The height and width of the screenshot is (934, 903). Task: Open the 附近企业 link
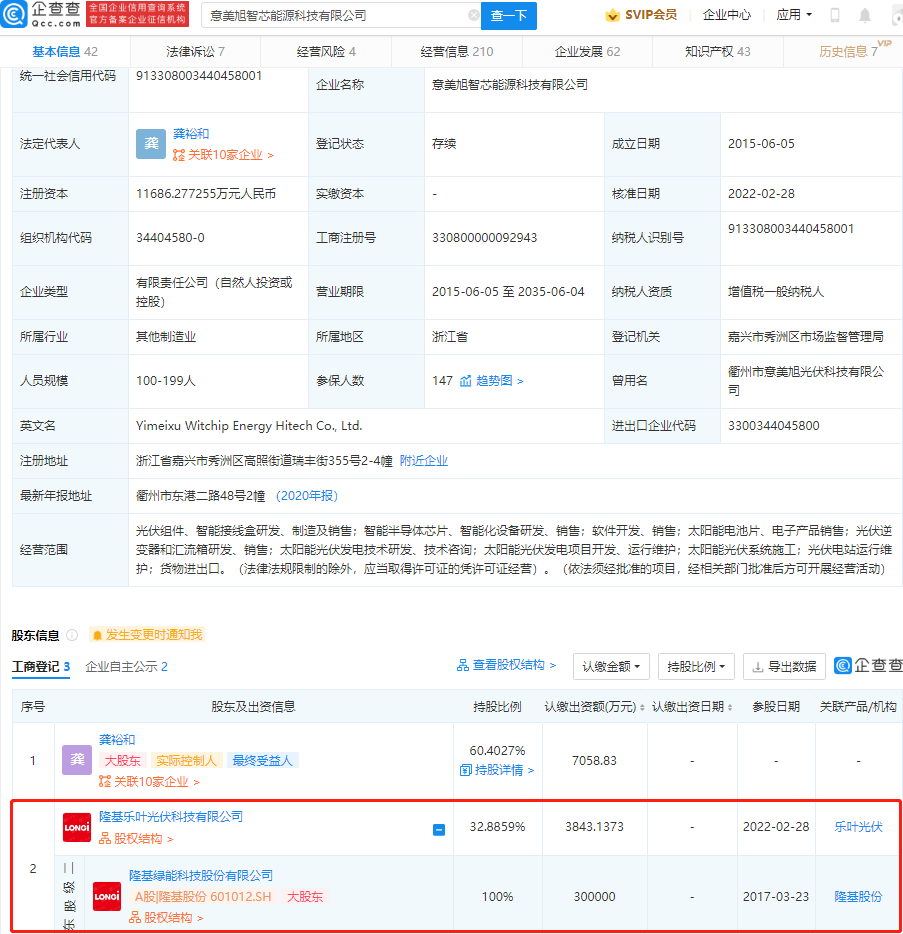point(424,460)
